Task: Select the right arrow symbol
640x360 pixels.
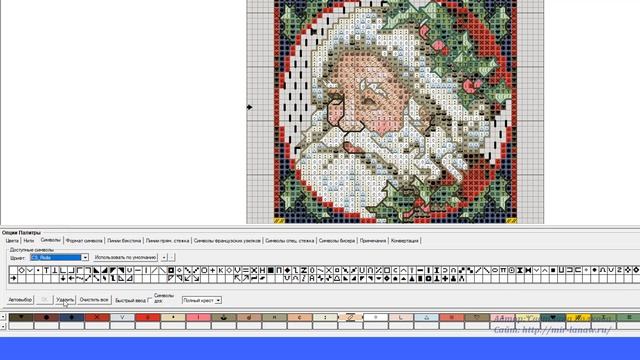Action: pos(13,278)
